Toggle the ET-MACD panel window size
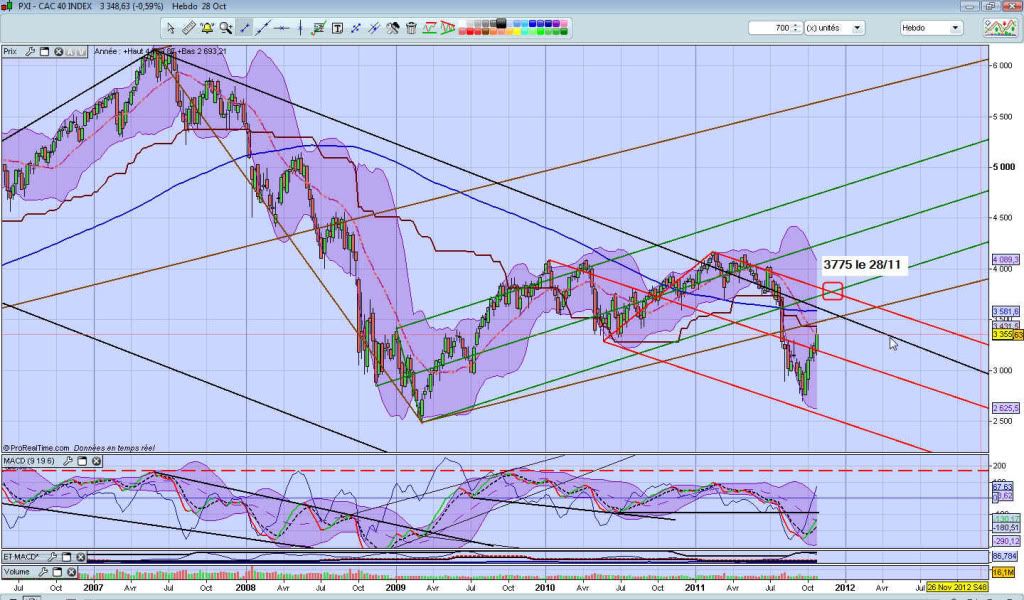This screenshot has height=600, width=1024. click(66, 556)
